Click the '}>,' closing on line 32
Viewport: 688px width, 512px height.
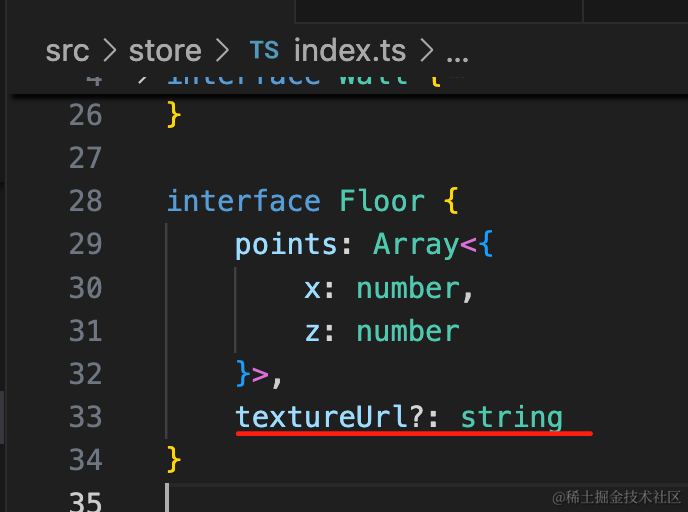(258, 374)
